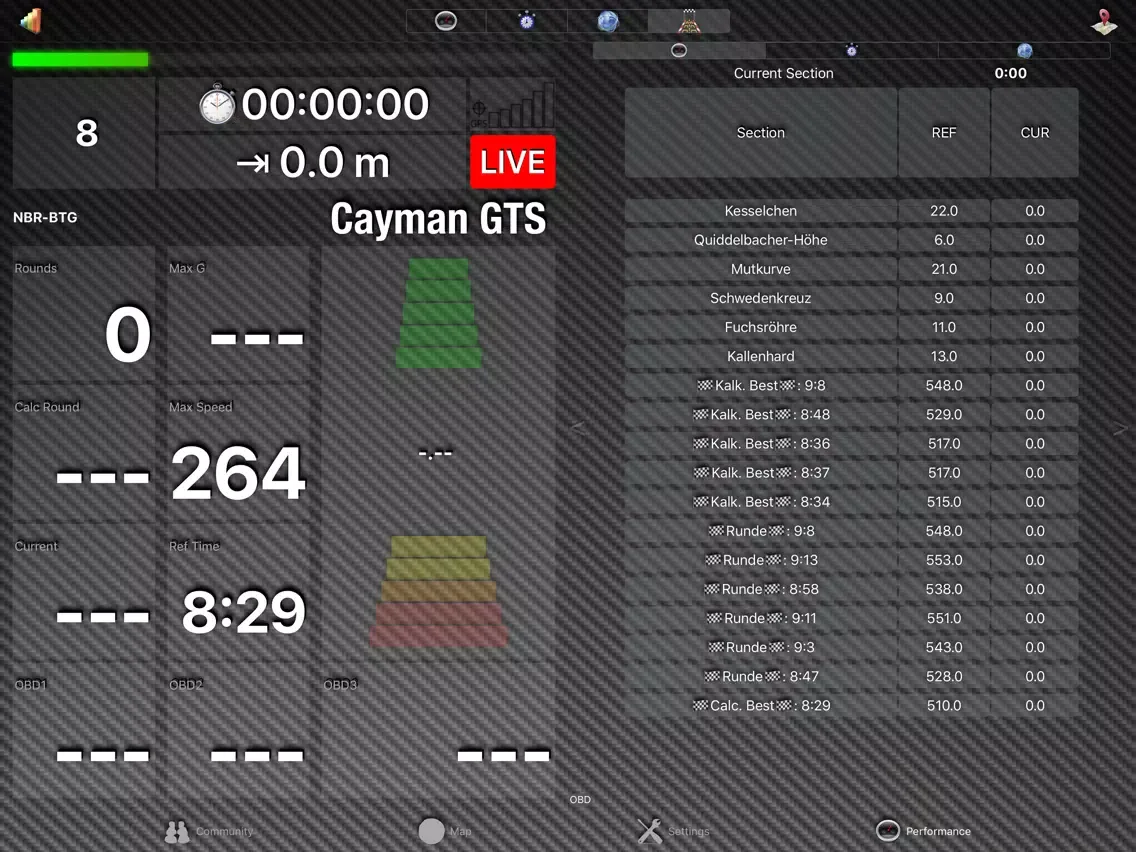Switch right panel to globe segment

tap(1024, 50)
